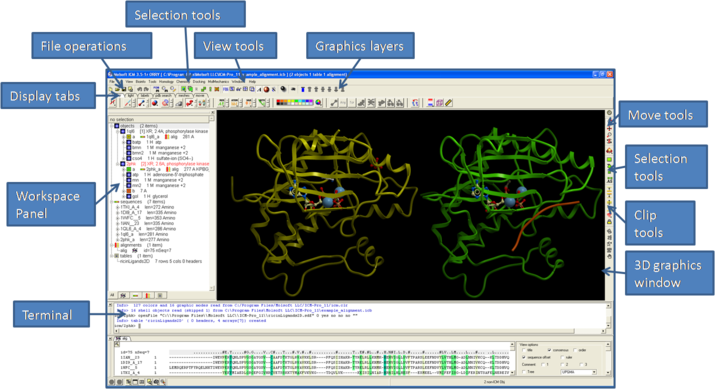Toggle the consensus checkbox in view options
715x389 pixels.
(x=549, y=350)
